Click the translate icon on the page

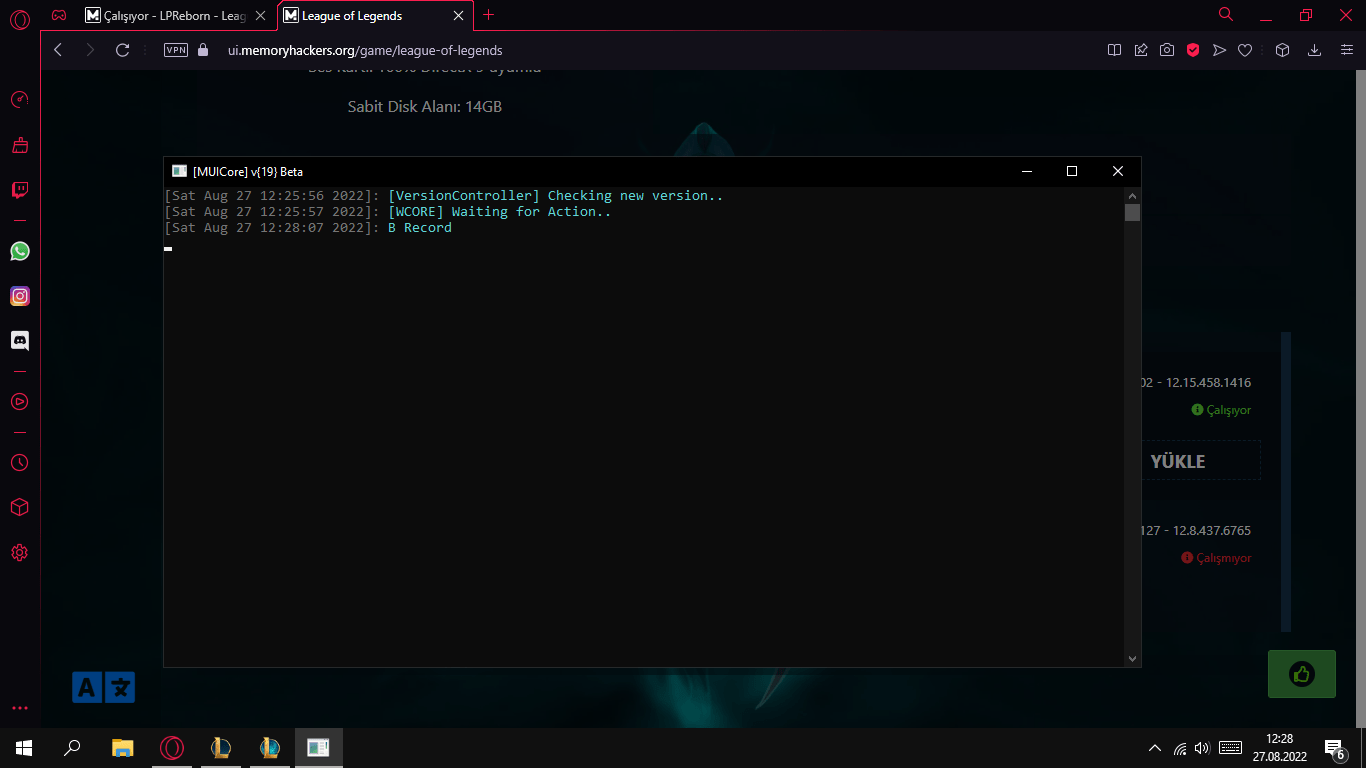pos(104,687)
